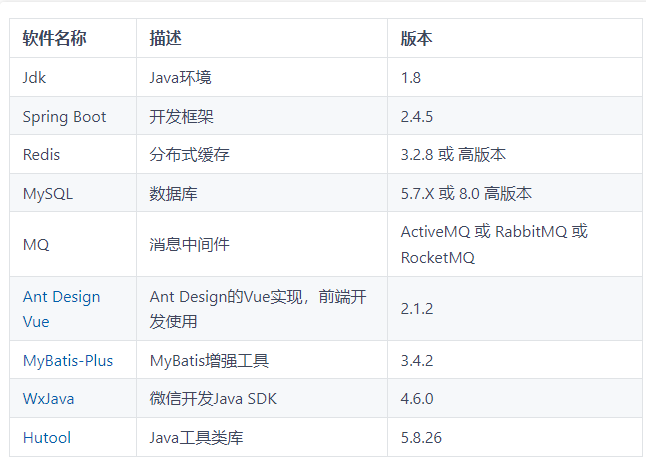Click the Spring Boot cell
This screenshot has width=646, height=459.
(73, 116)
